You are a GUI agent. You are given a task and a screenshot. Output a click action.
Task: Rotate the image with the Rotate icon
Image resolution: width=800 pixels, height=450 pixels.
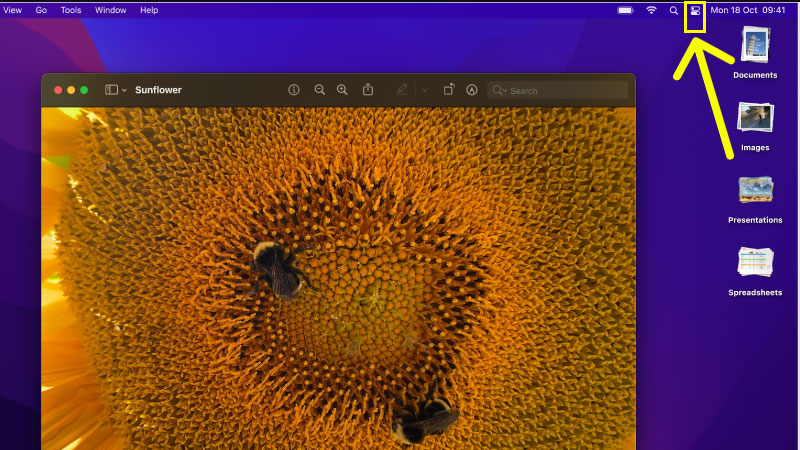(x=448, y=90)
